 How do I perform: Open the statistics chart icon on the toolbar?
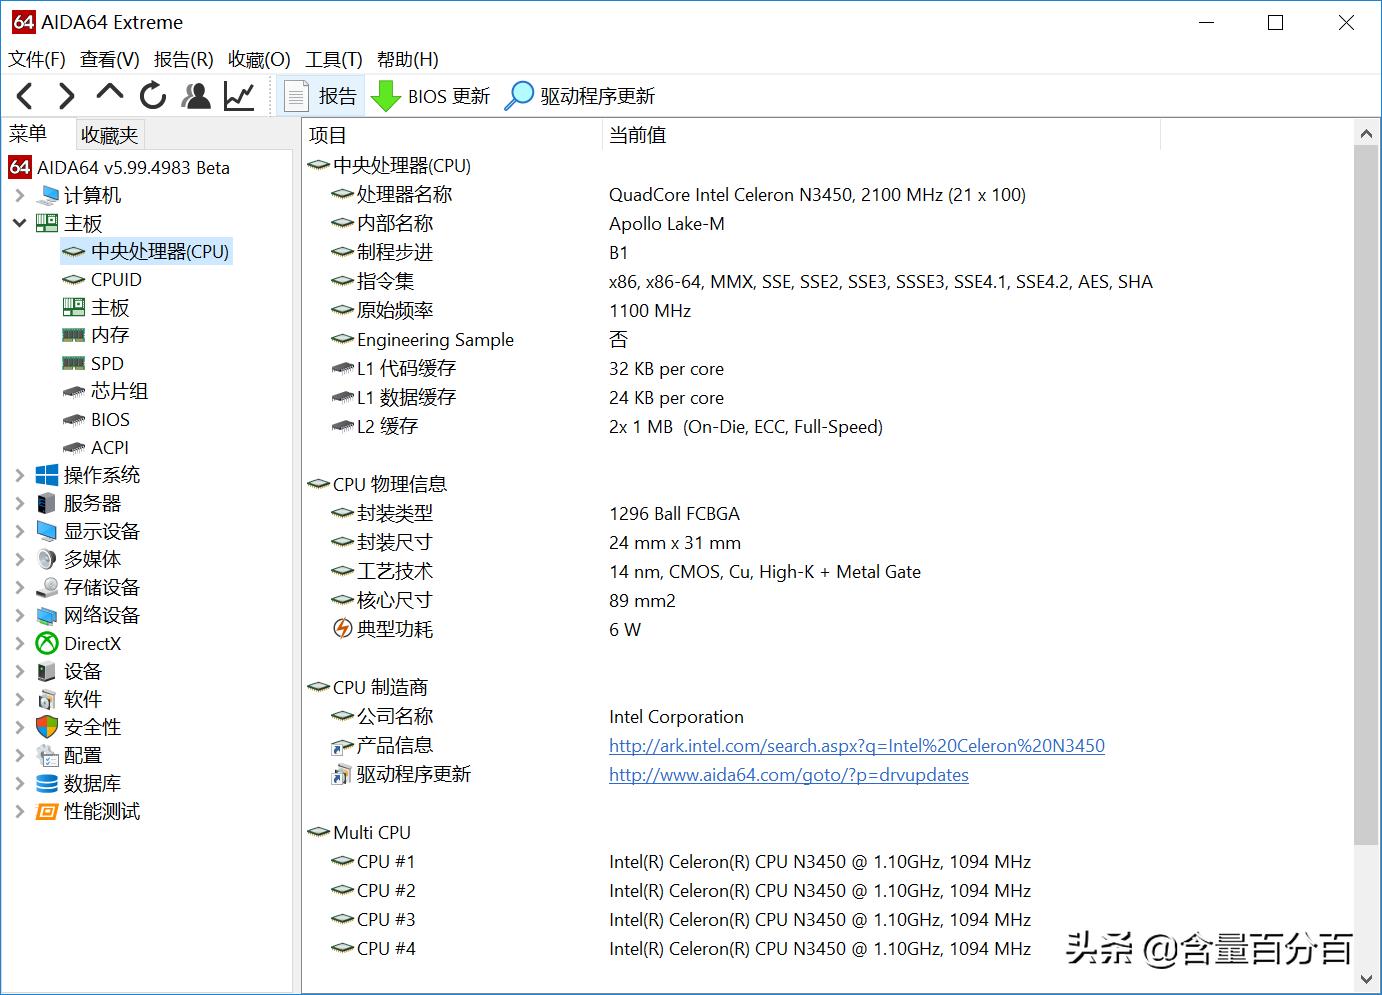tap(239, 95)
